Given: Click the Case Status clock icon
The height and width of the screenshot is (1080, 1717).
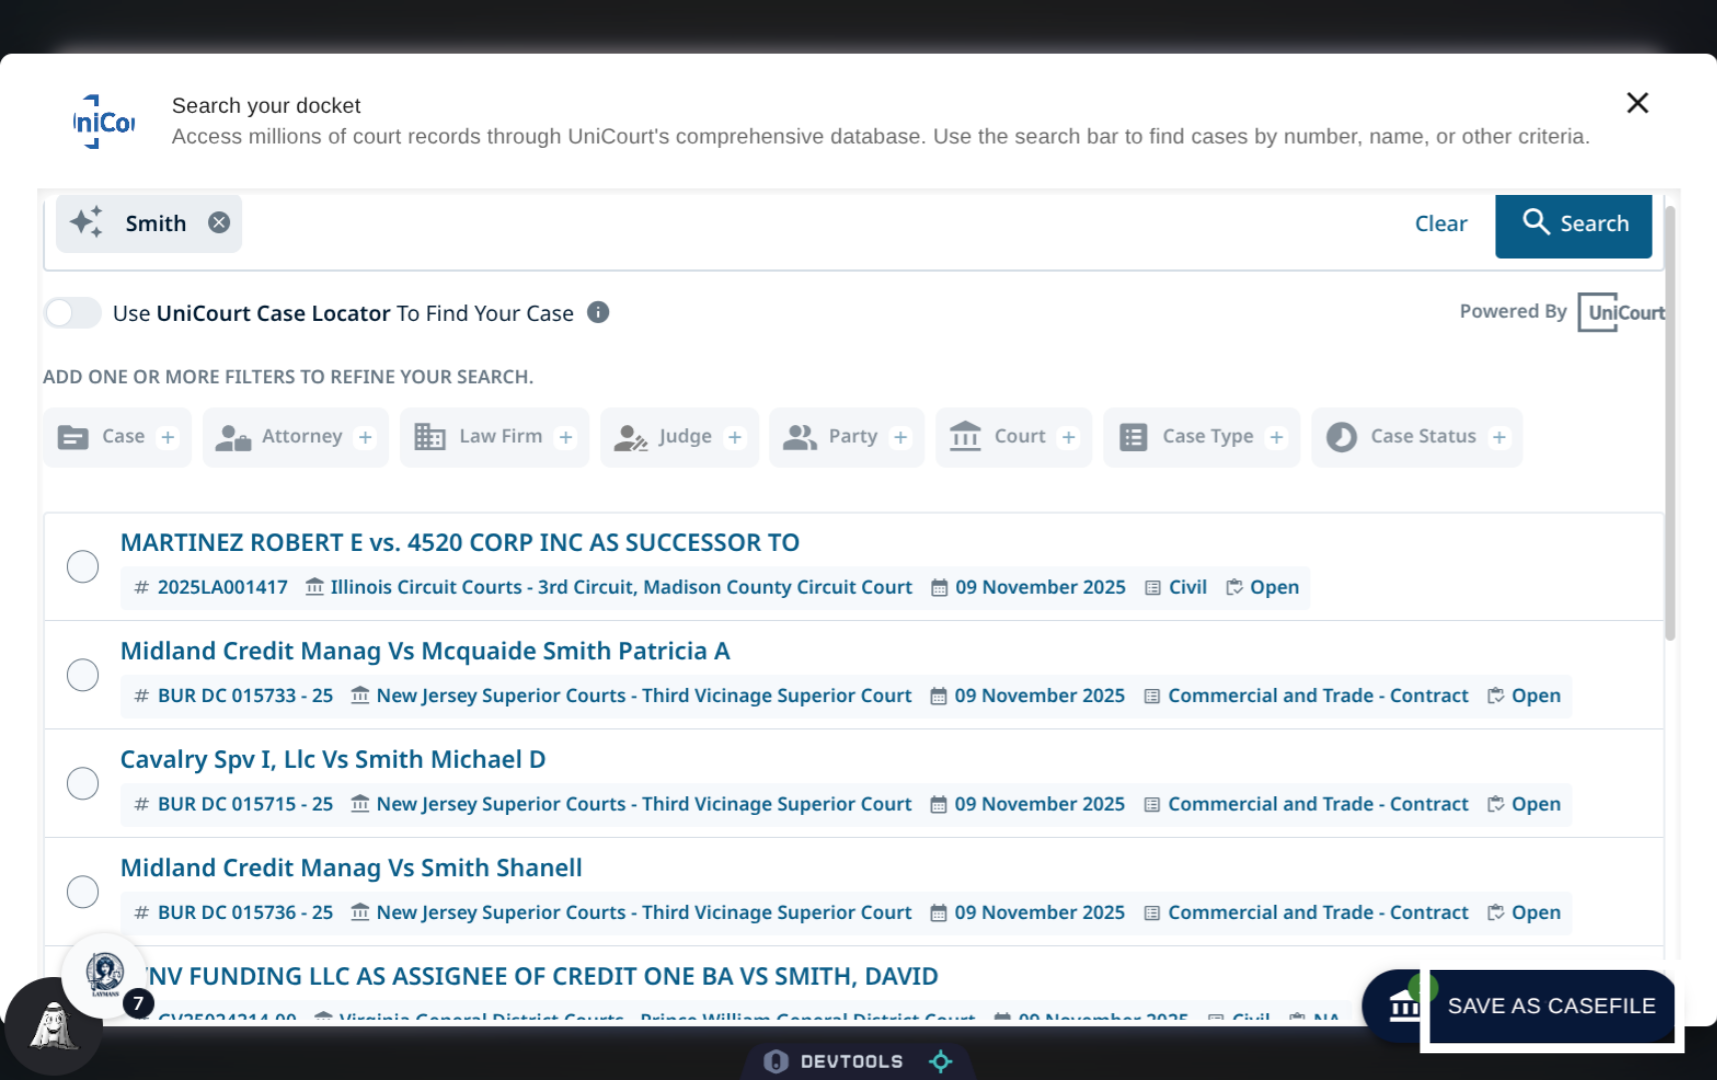Looking at the screenshot, I should (1340, 436).
